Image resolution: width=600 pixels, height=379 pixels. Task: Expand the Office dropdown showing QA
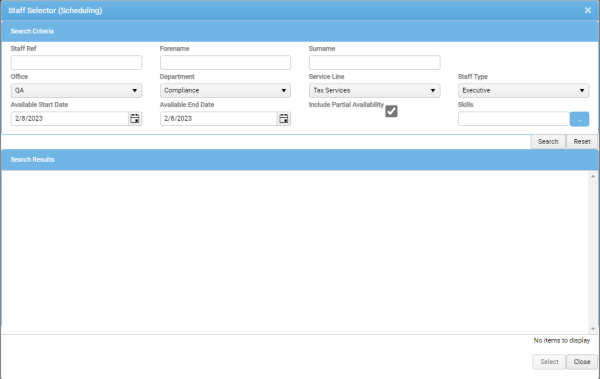(x=76, y=91)
